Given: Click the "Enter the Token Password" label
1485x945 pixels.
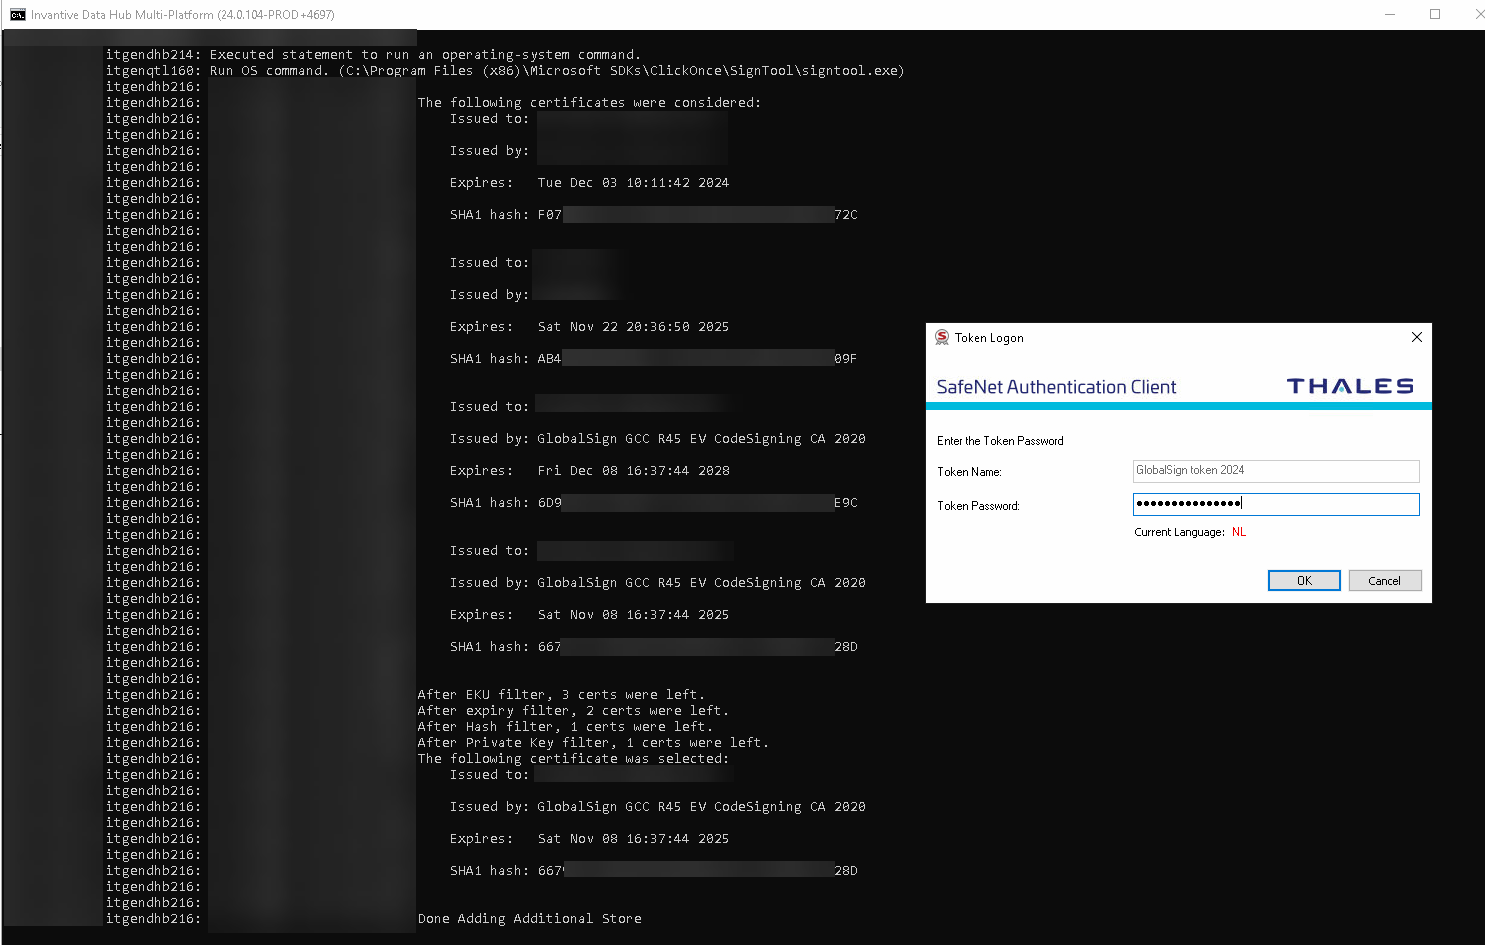Looking at the screenshot, I should click(1000, 441).
